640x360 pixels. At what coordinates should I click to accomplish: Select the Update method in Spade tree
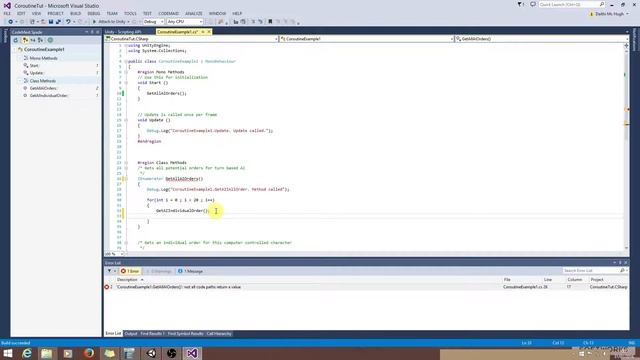tap(36, 73)
